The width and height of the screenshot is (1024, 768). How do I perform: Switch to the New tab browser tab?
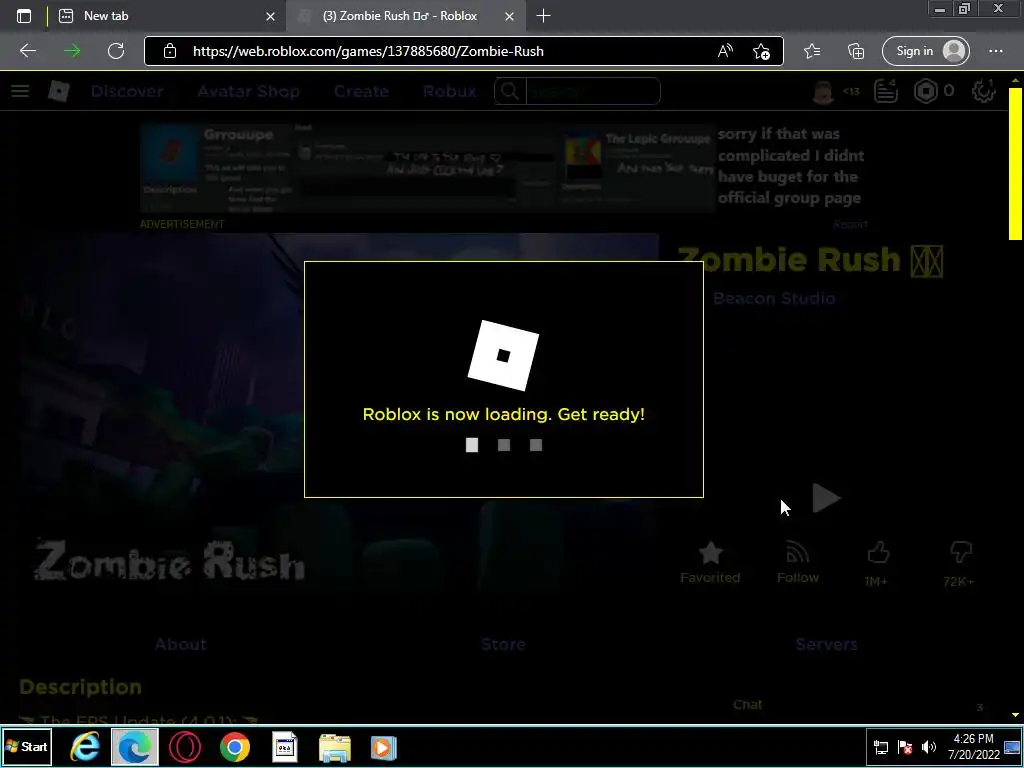click(167, 16)
